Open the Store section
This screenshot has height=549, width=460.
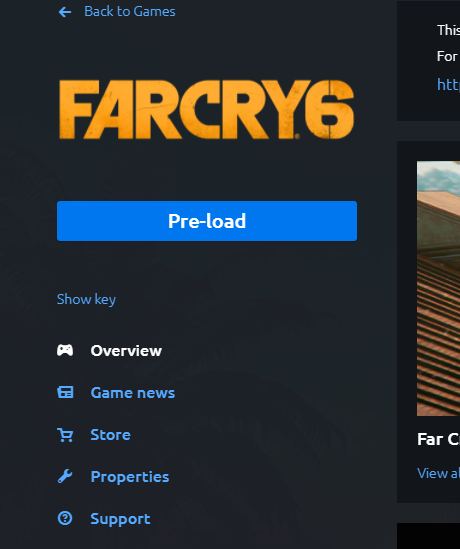(111, 435)
